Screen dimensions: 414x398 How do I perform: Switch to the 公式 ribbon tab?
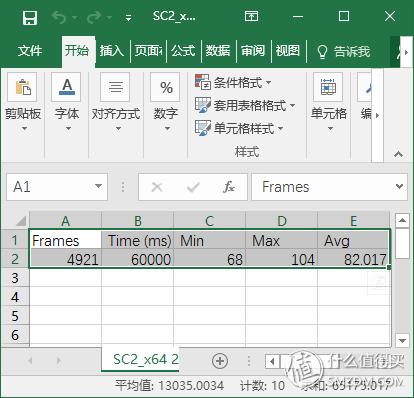(183, 51)
